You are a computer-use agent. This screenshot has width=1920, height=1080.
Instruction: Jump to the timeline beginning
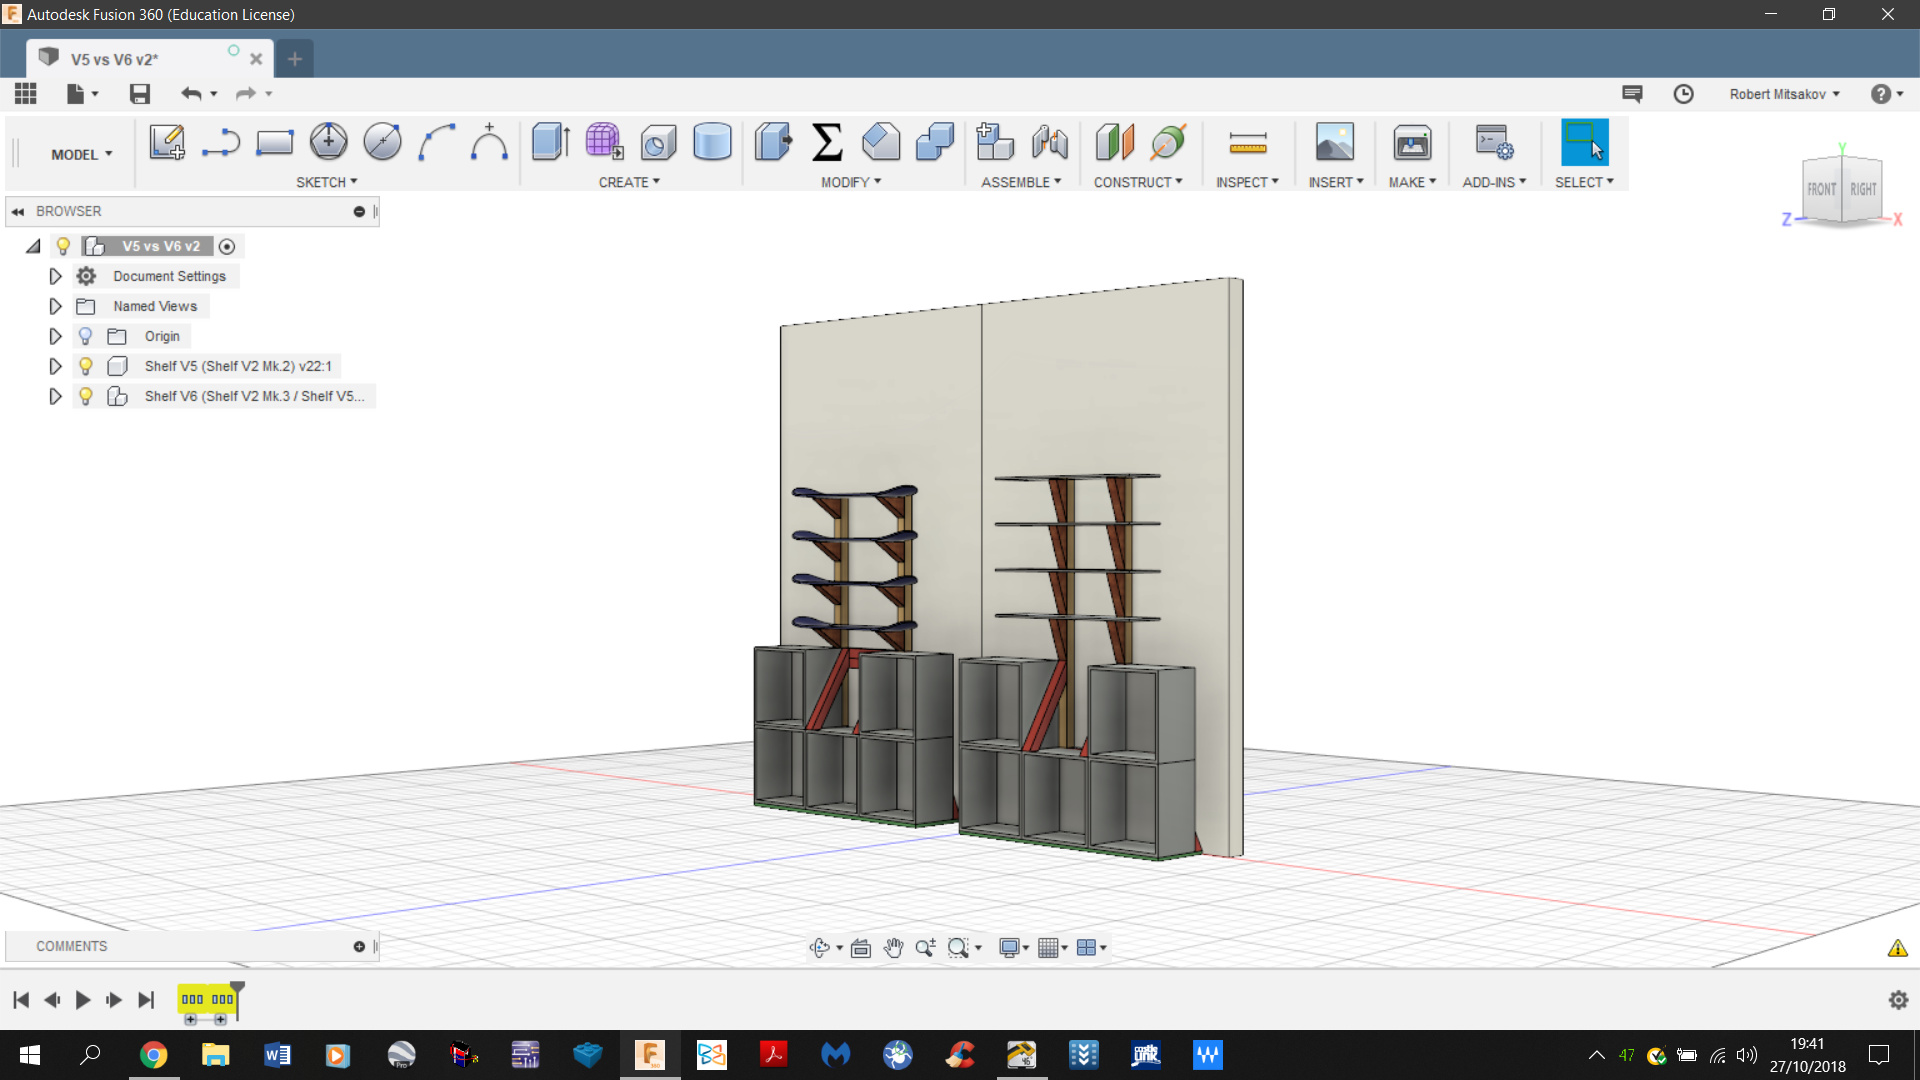point(21,1000)
